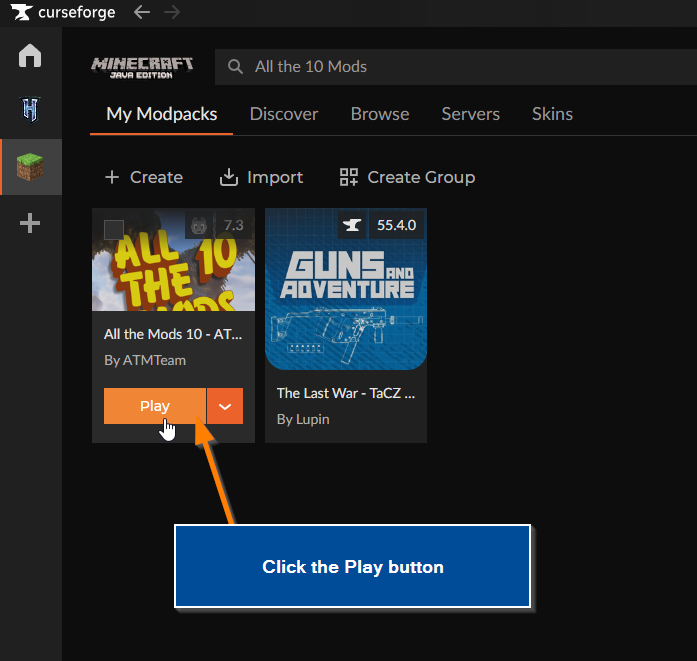697x661 pixels.
Task: Click The Last War - TaCZ title
Action: (346, 393)
